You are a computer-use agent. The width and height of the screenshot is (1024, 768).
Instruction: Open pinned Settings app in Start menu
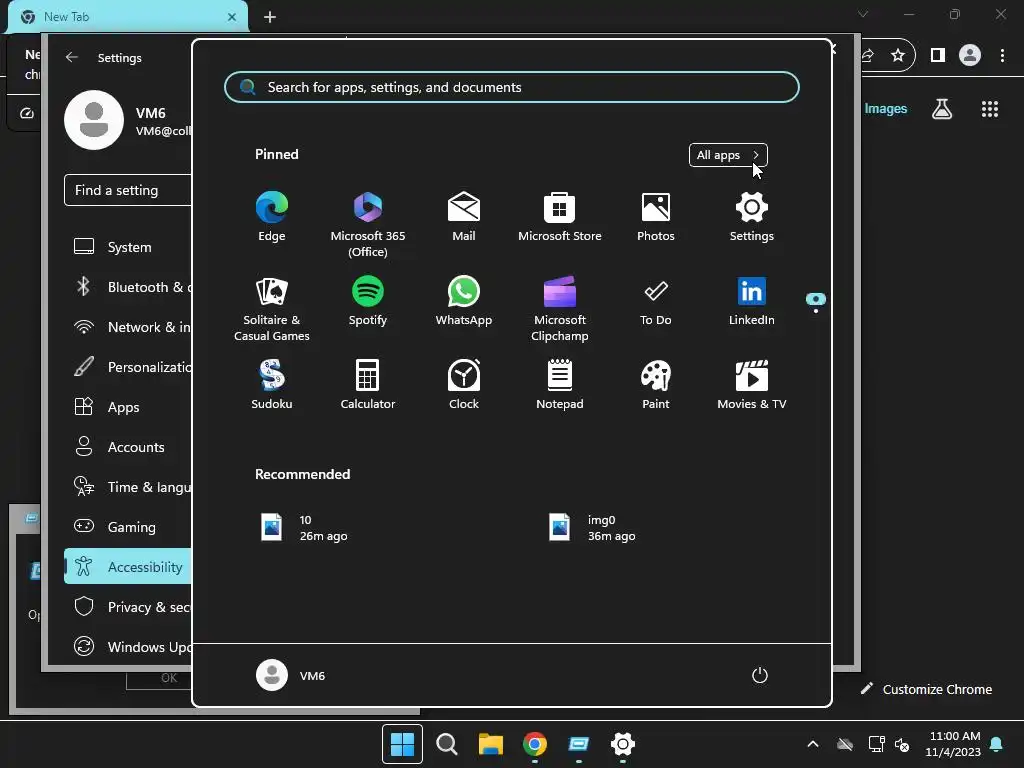tap(752, 217)
